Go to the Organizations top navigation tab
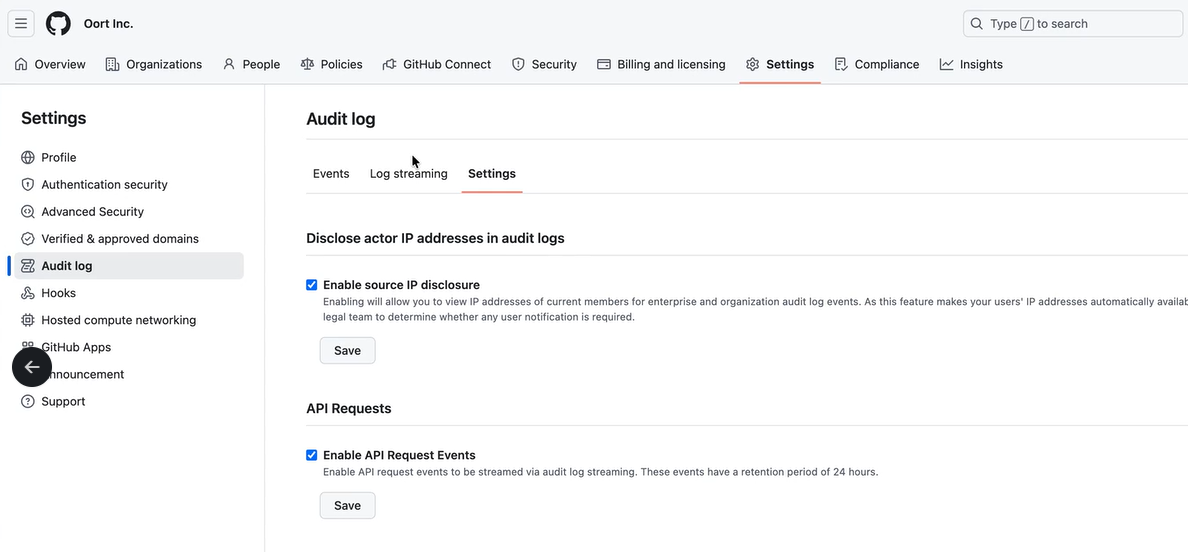This screenshot has width=1188, height=552. point(154,64)
